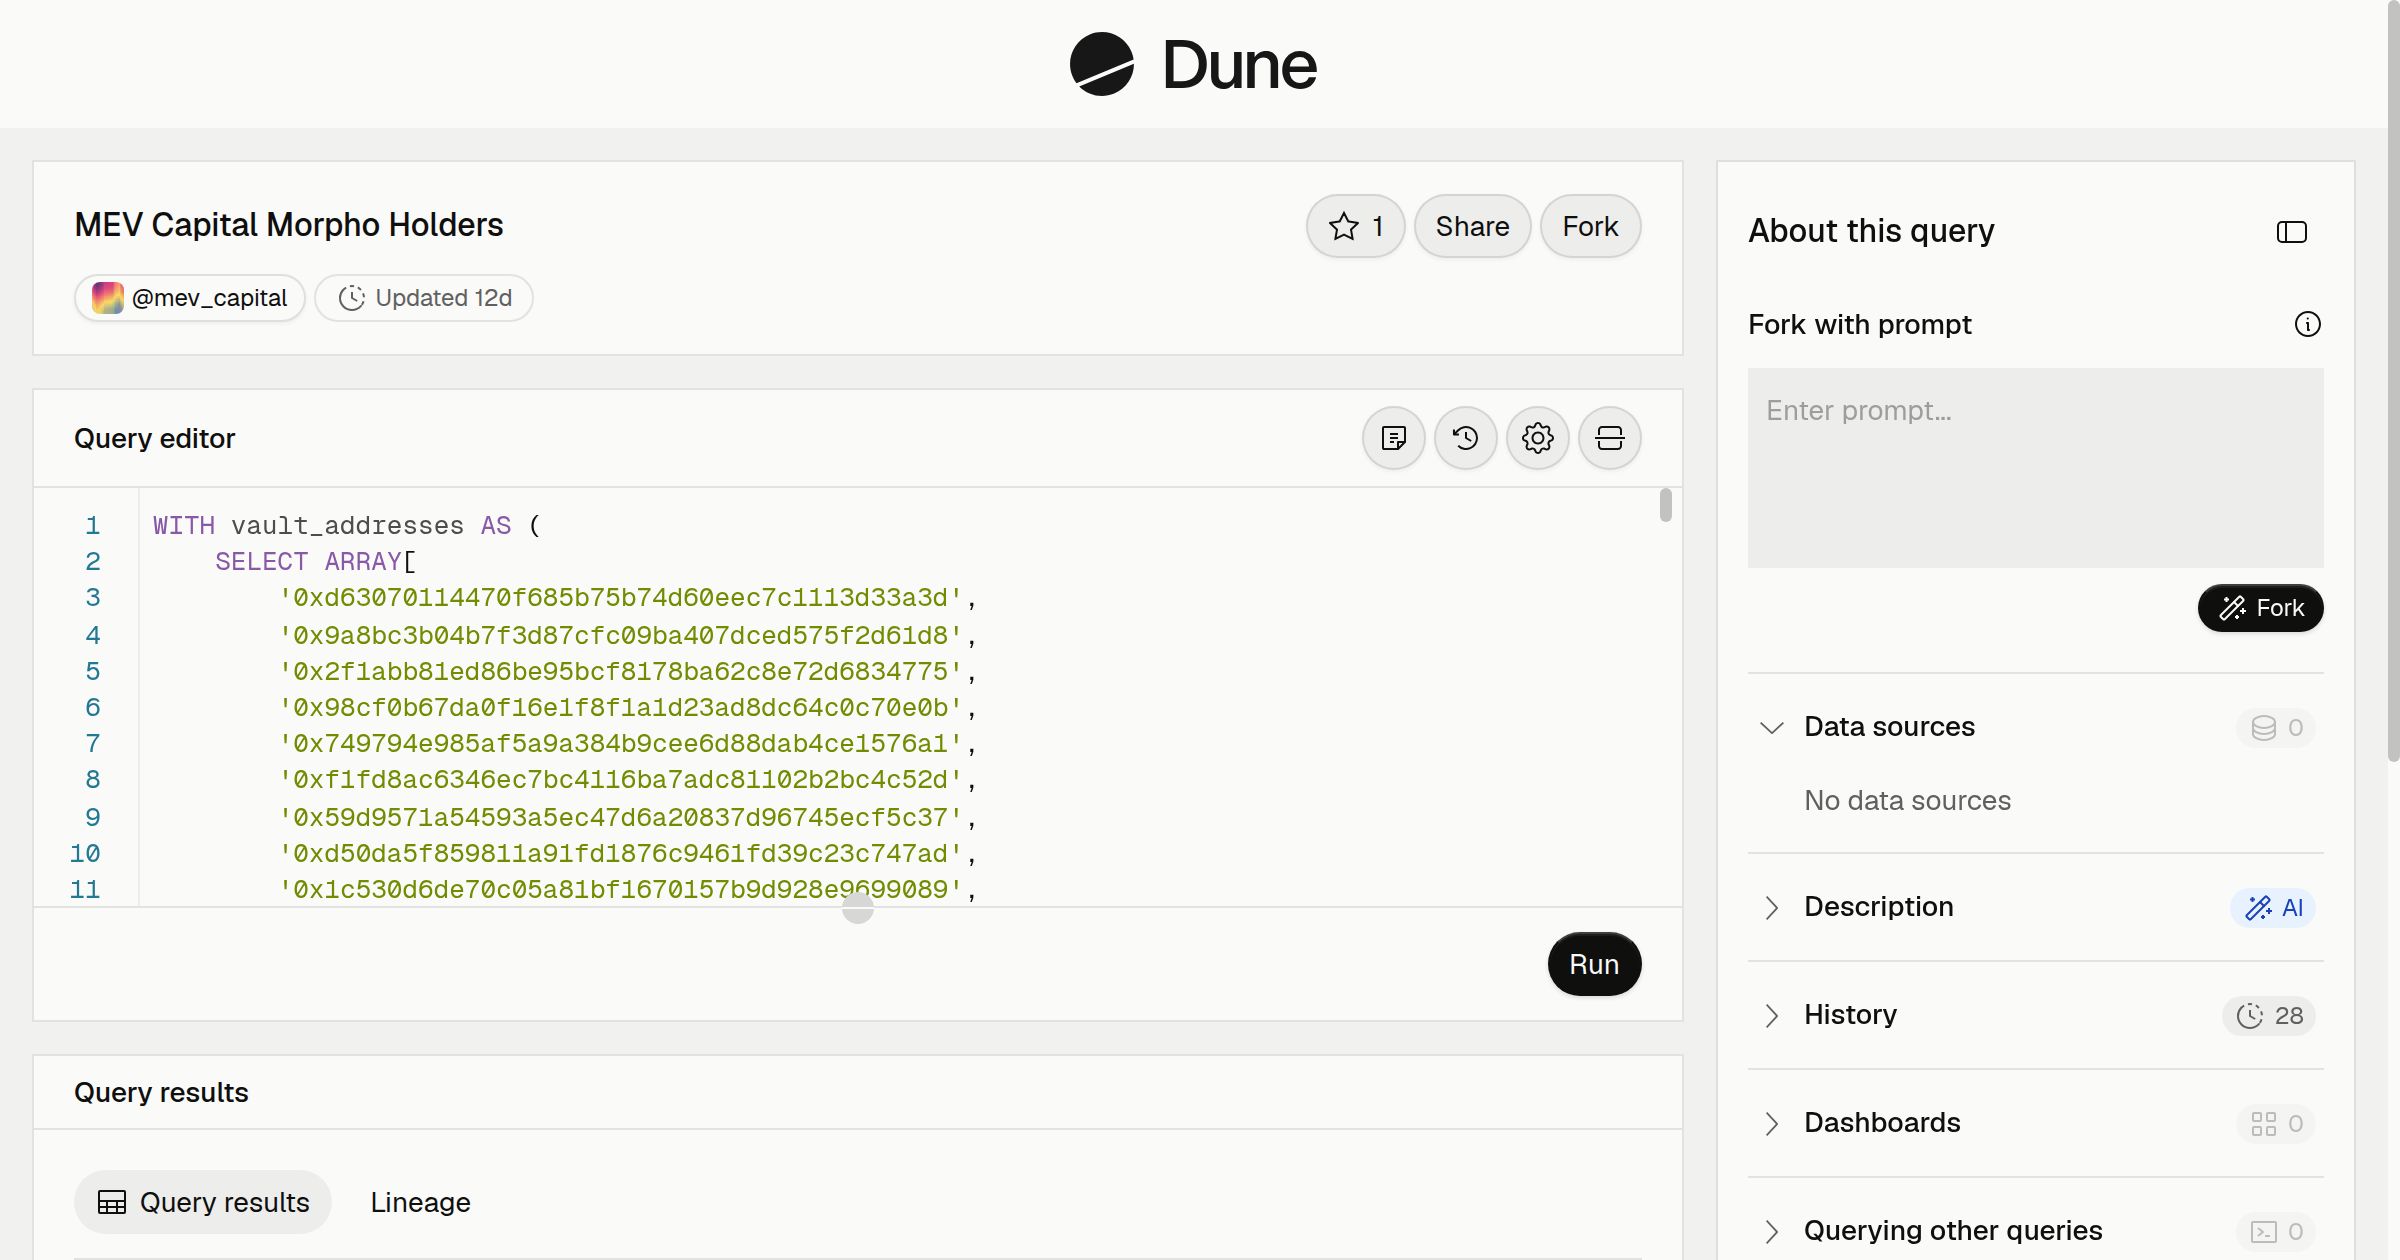This screenshot has width=2400, height=1260.
Task: Click the mev_capital avatar image
Action: (x=108, y=298)
